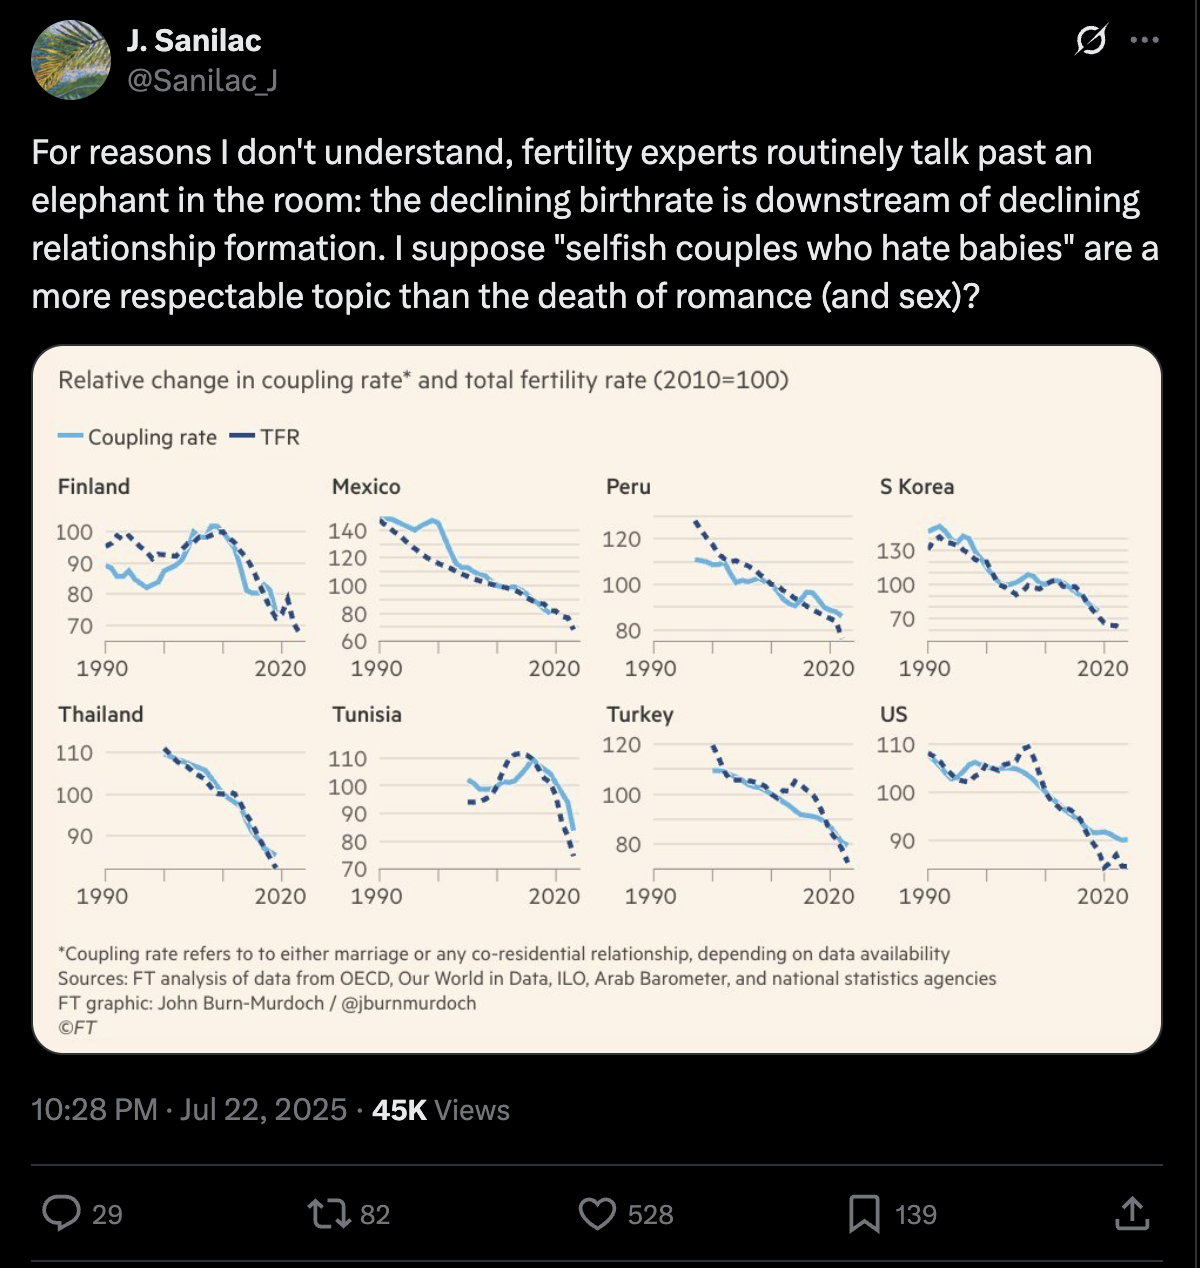Click the 528 likes count
The image size is (1200, 1268).
pyautogui.click(x=650, y=1214)
